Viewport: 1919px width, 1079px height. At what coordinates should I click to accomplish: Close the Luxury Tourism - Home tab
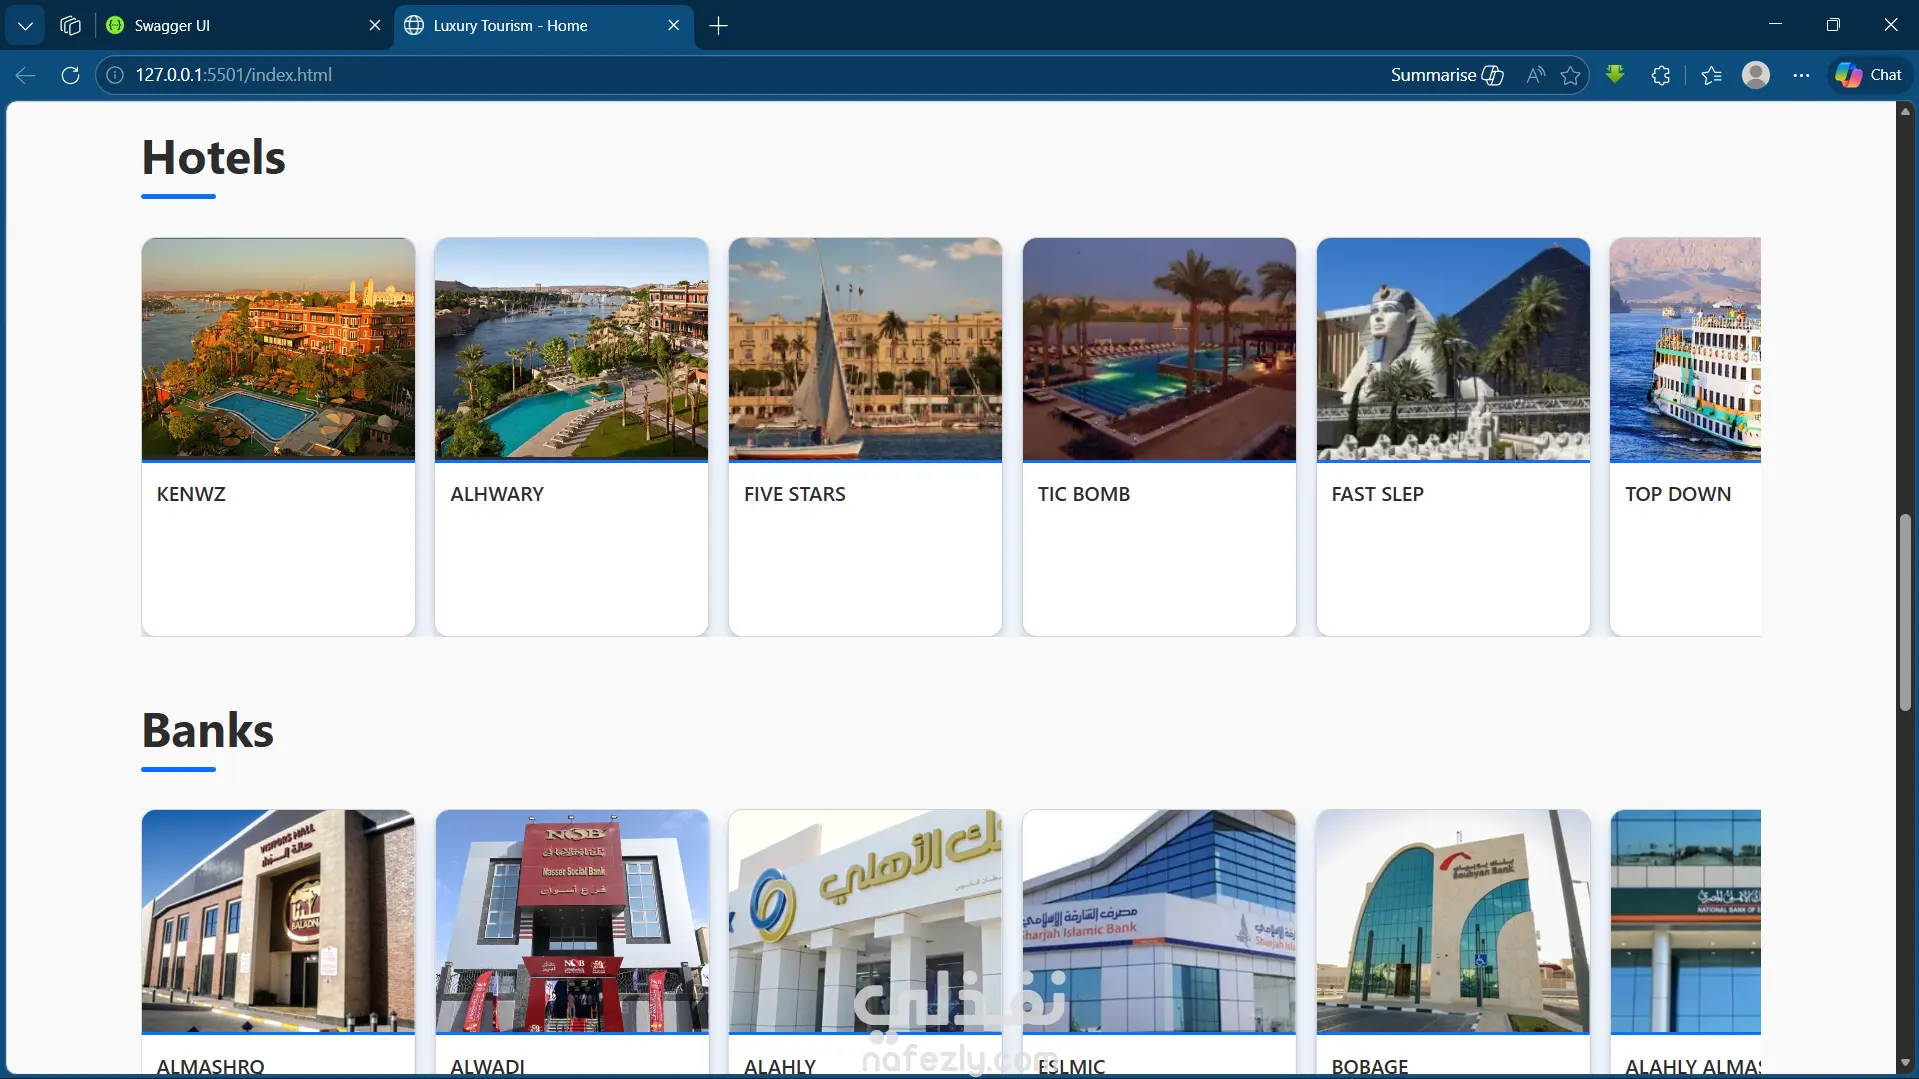click(674, 26)
